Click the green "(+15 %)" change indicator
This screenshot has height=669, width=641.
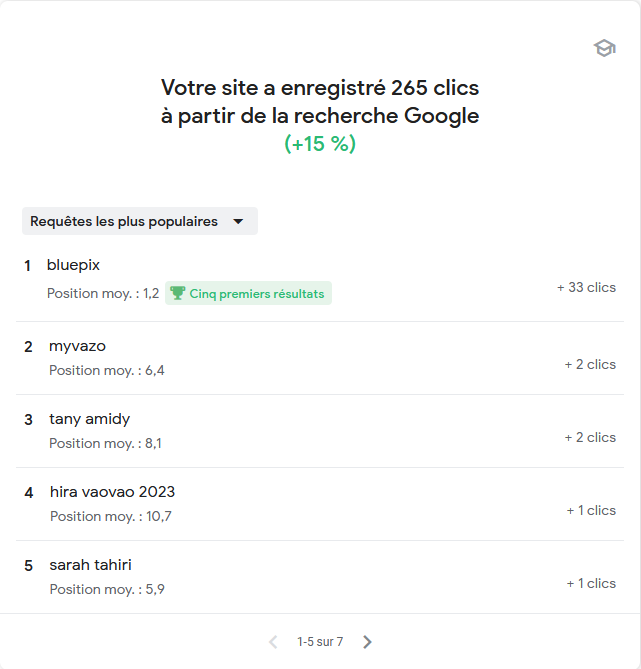pyautogui.click(x=320, y=144)
